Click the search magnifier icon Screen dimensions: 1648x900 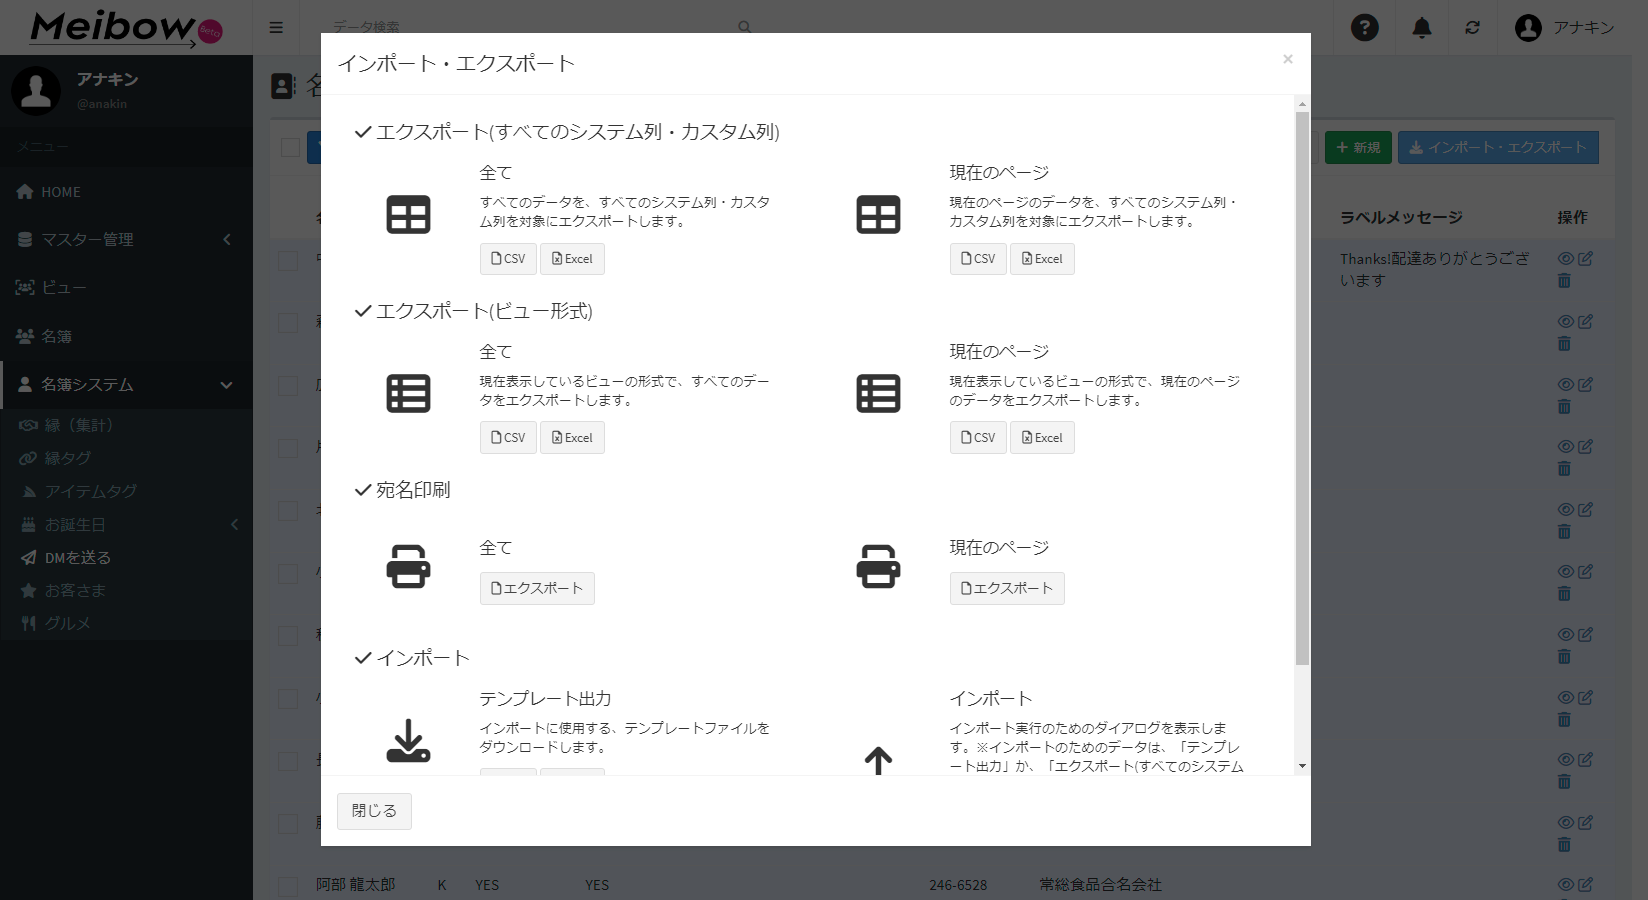[x=744, y=27]
